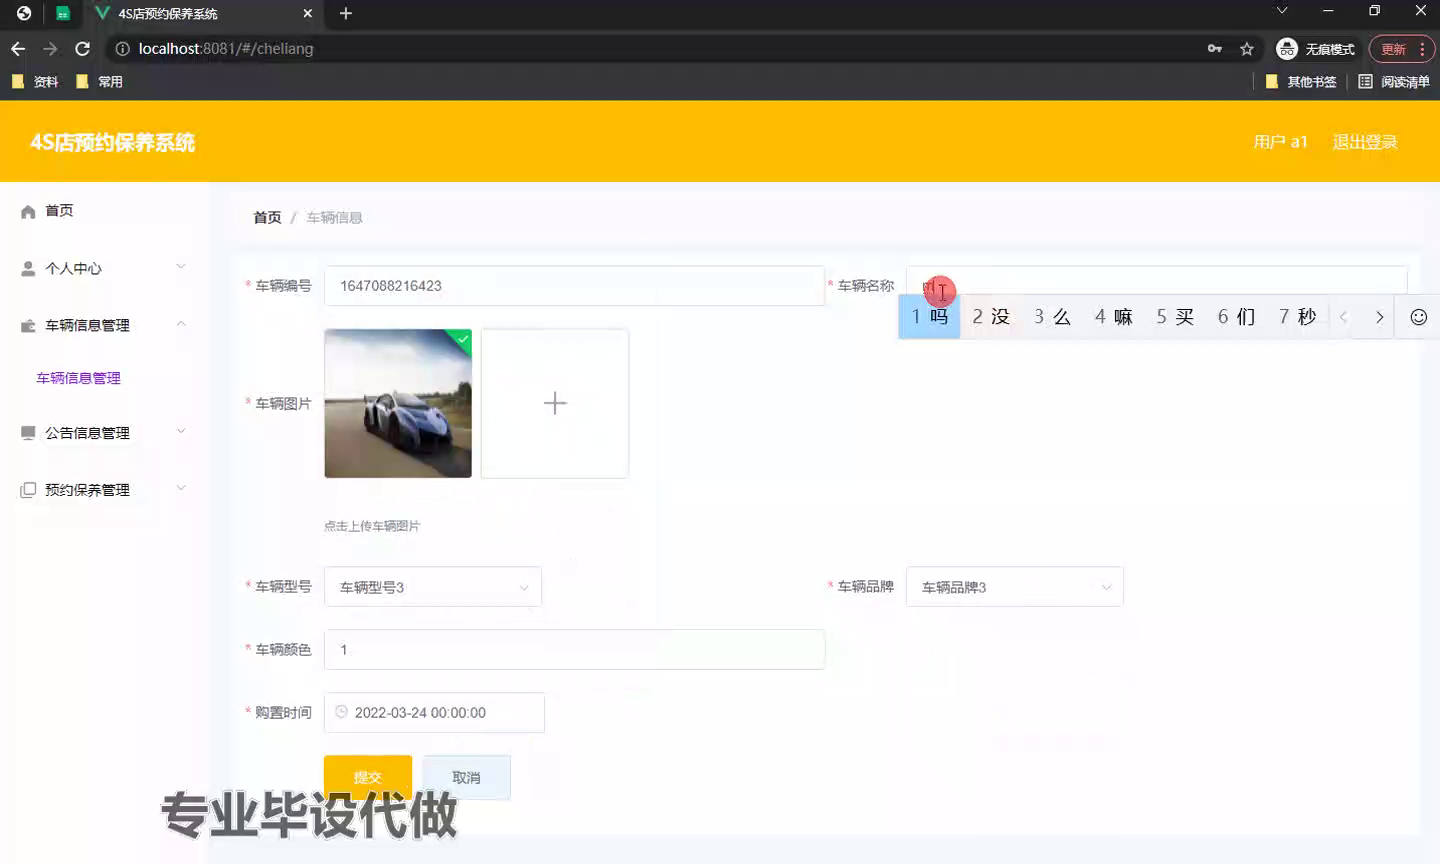Select the 车辆信息管理 submenu item
Viewport: 1440px width, 864px height.
click(x=78, y=378)
